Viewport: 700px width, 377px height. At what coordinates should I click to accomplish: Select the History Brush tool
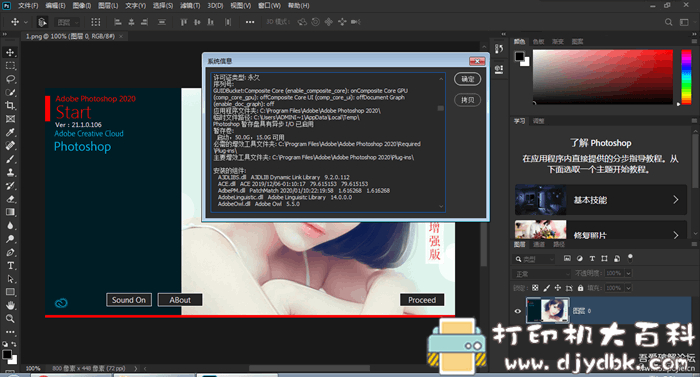(x=10, y=186)
